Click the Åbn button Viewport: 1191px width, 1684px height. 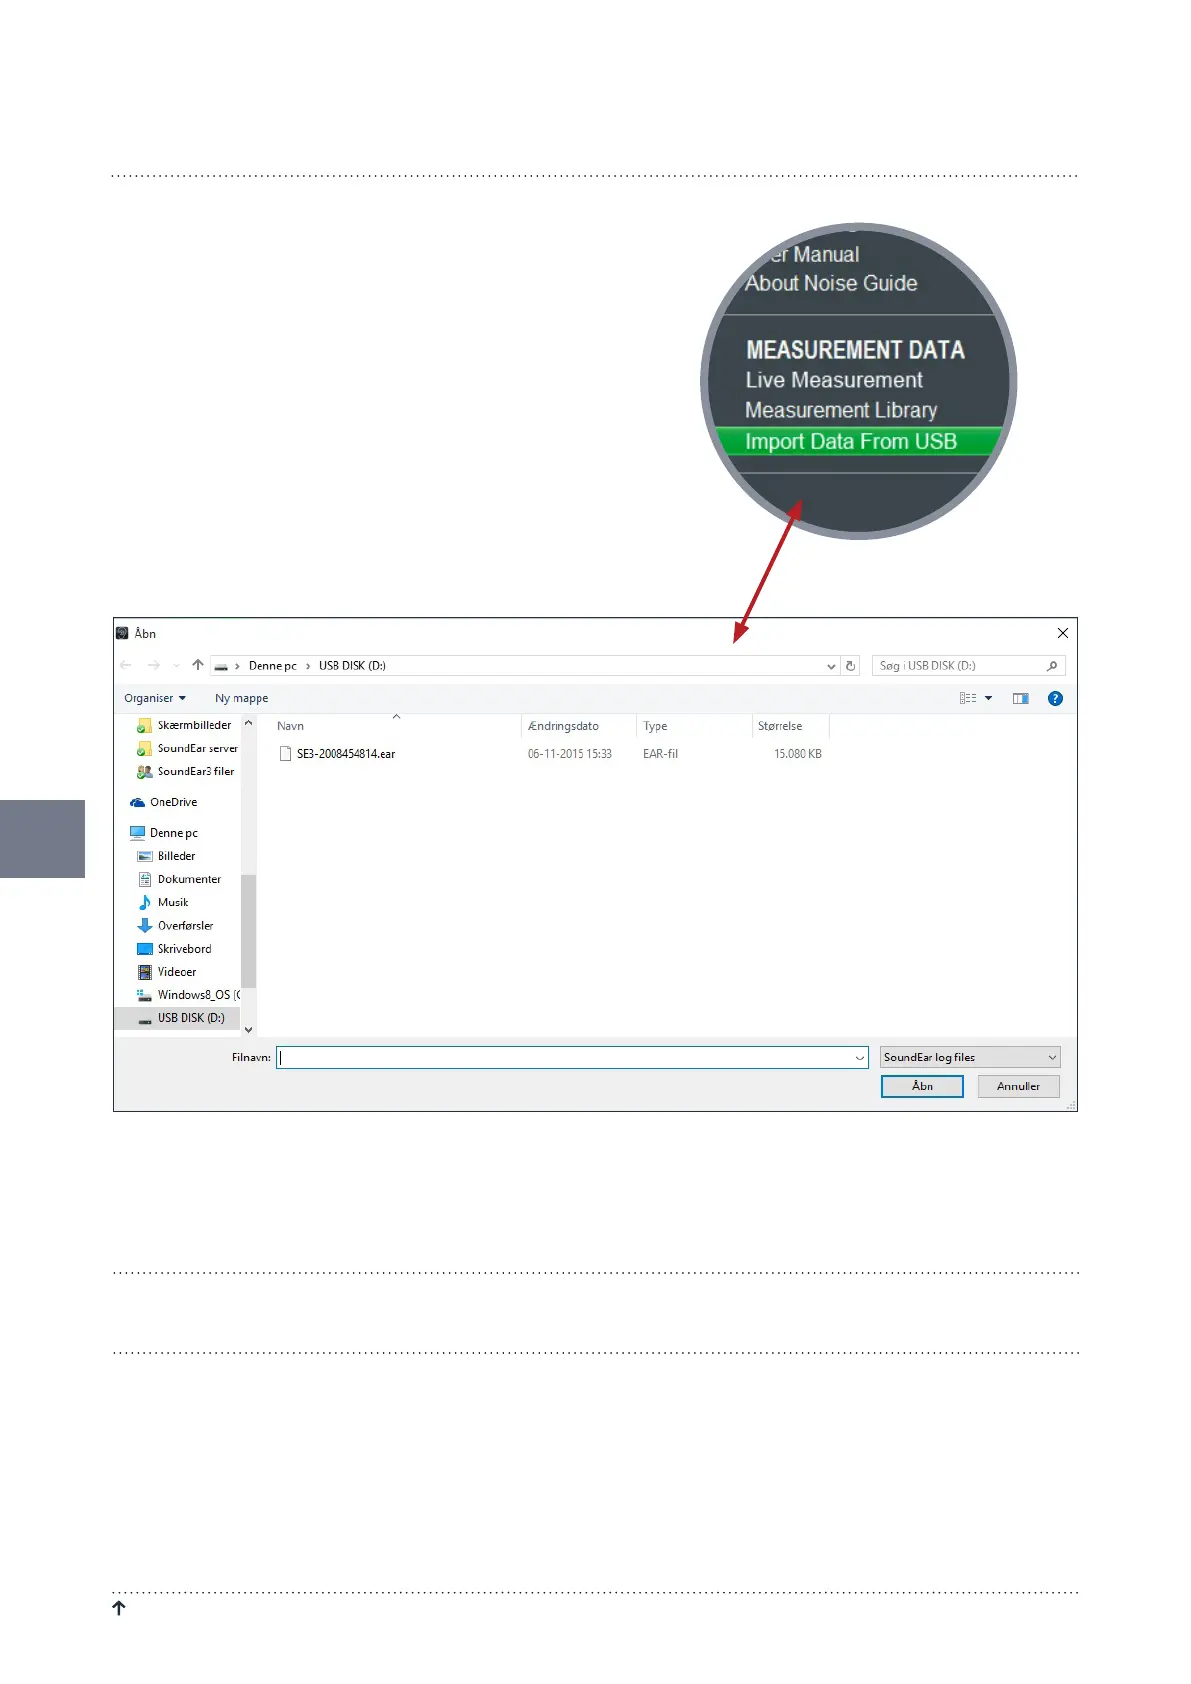[922, 1086]
